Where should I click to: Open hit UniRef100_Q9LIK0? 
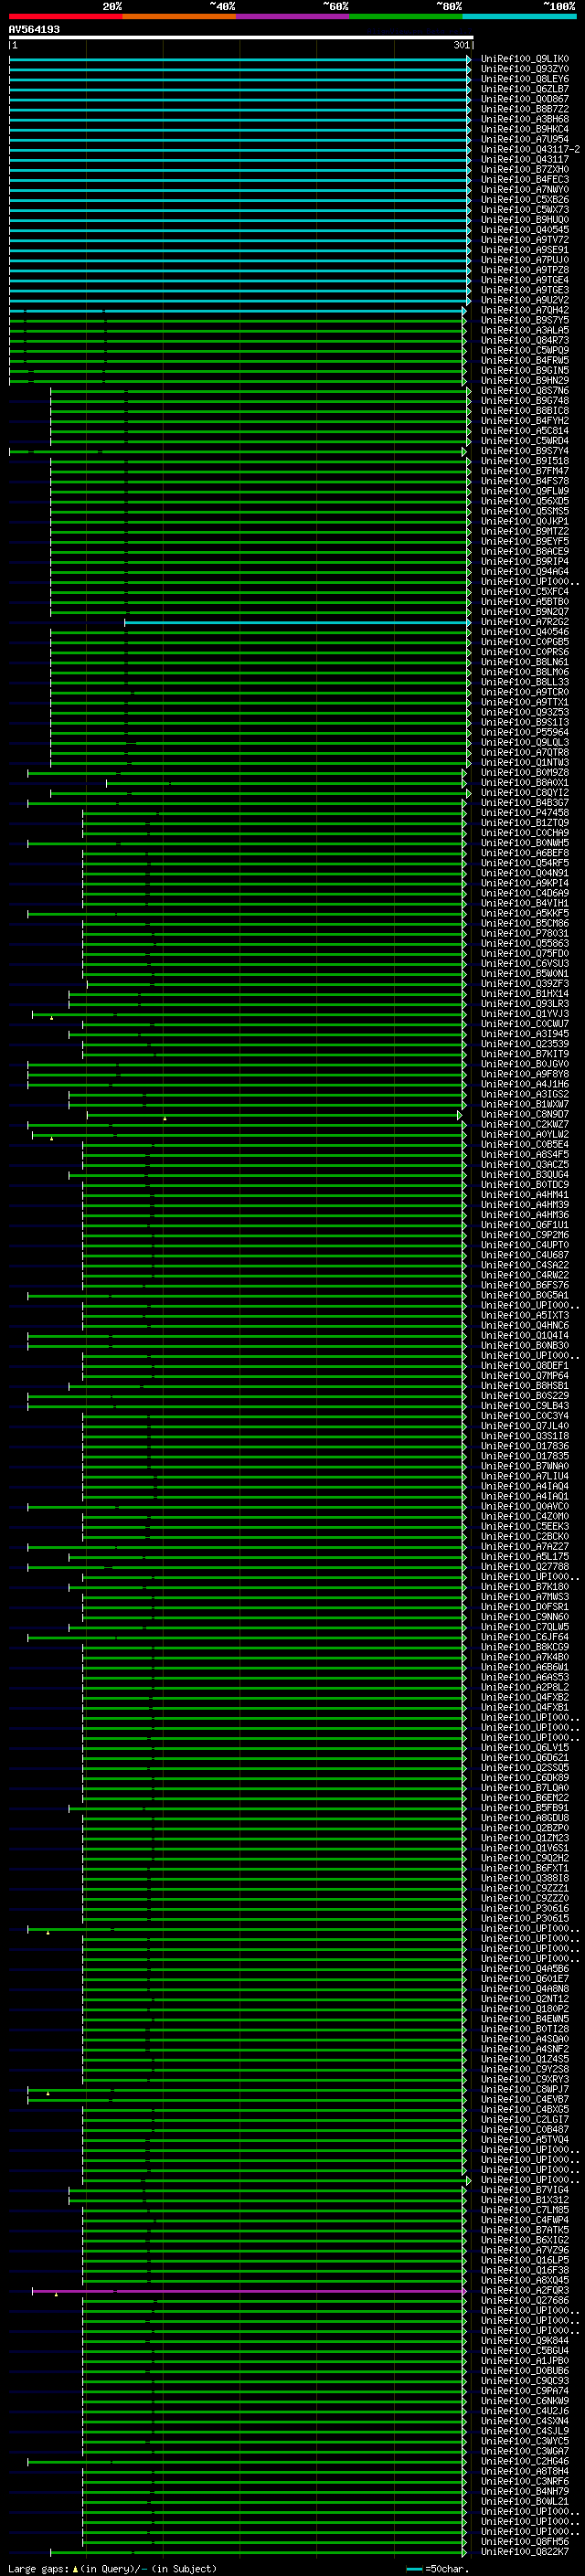tap(524, 59)
